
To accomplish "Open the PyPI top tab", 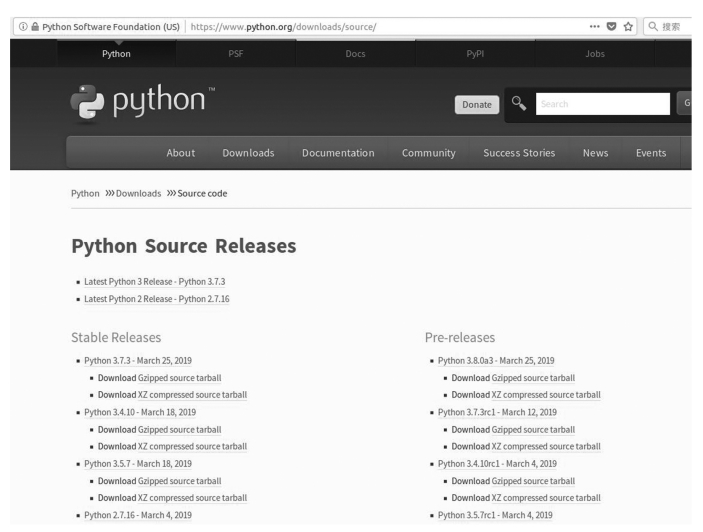I will point(475,54).
